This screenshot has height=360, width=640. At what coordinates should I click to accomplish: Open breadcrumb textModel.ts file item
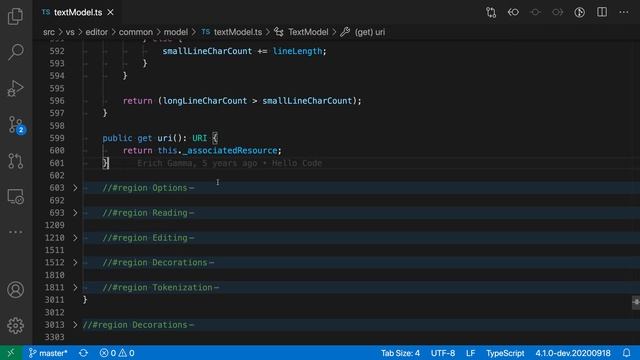(x=231, y=32)
